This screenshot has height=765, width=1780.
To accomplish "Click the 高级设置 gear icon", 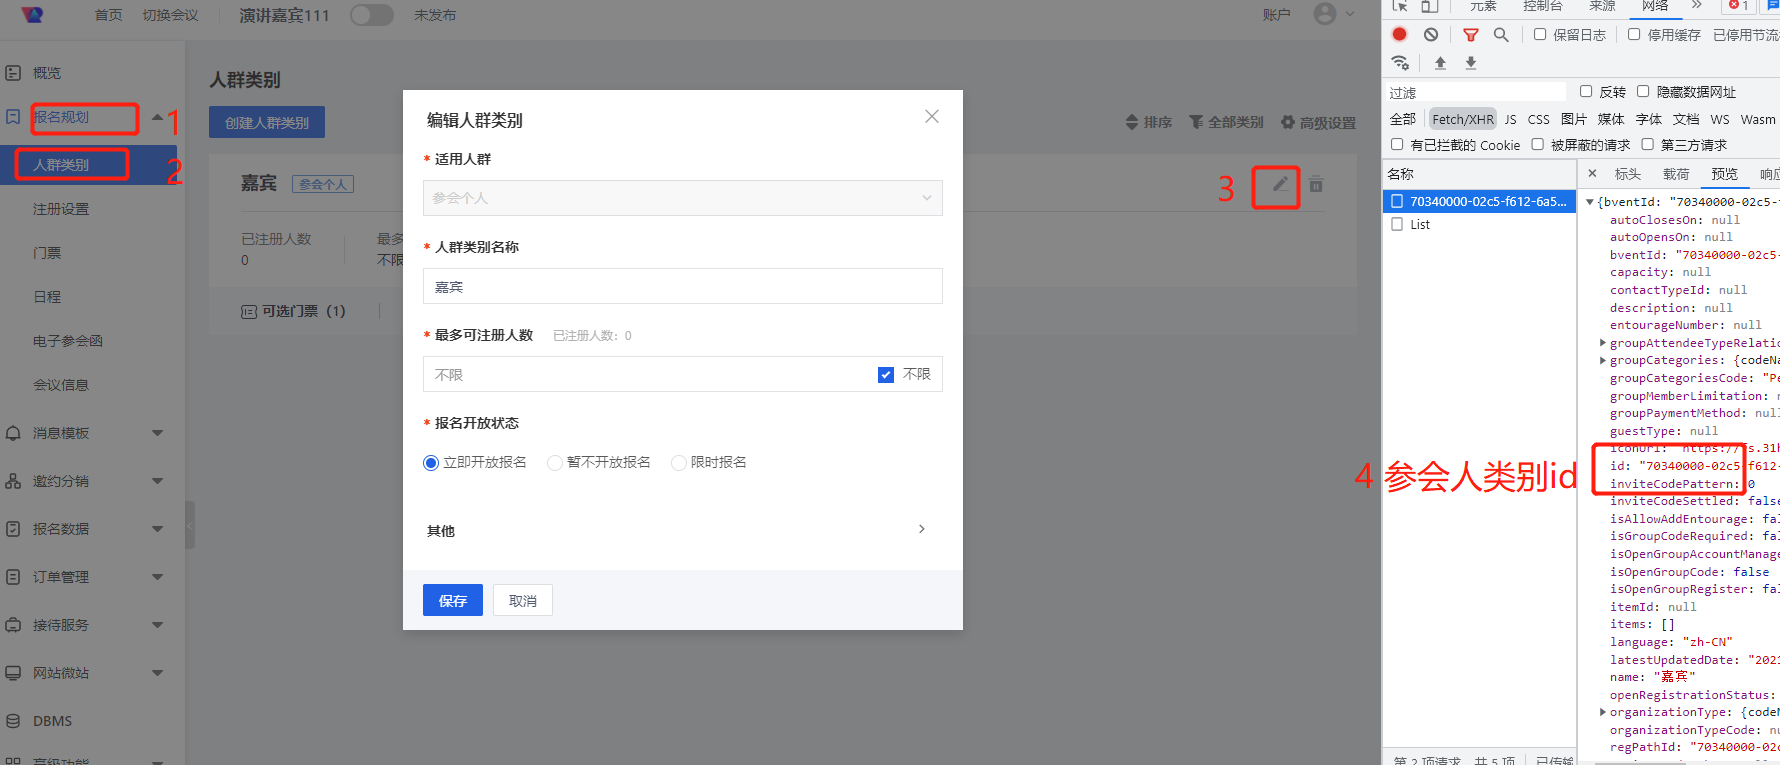I will [1288, 122].
